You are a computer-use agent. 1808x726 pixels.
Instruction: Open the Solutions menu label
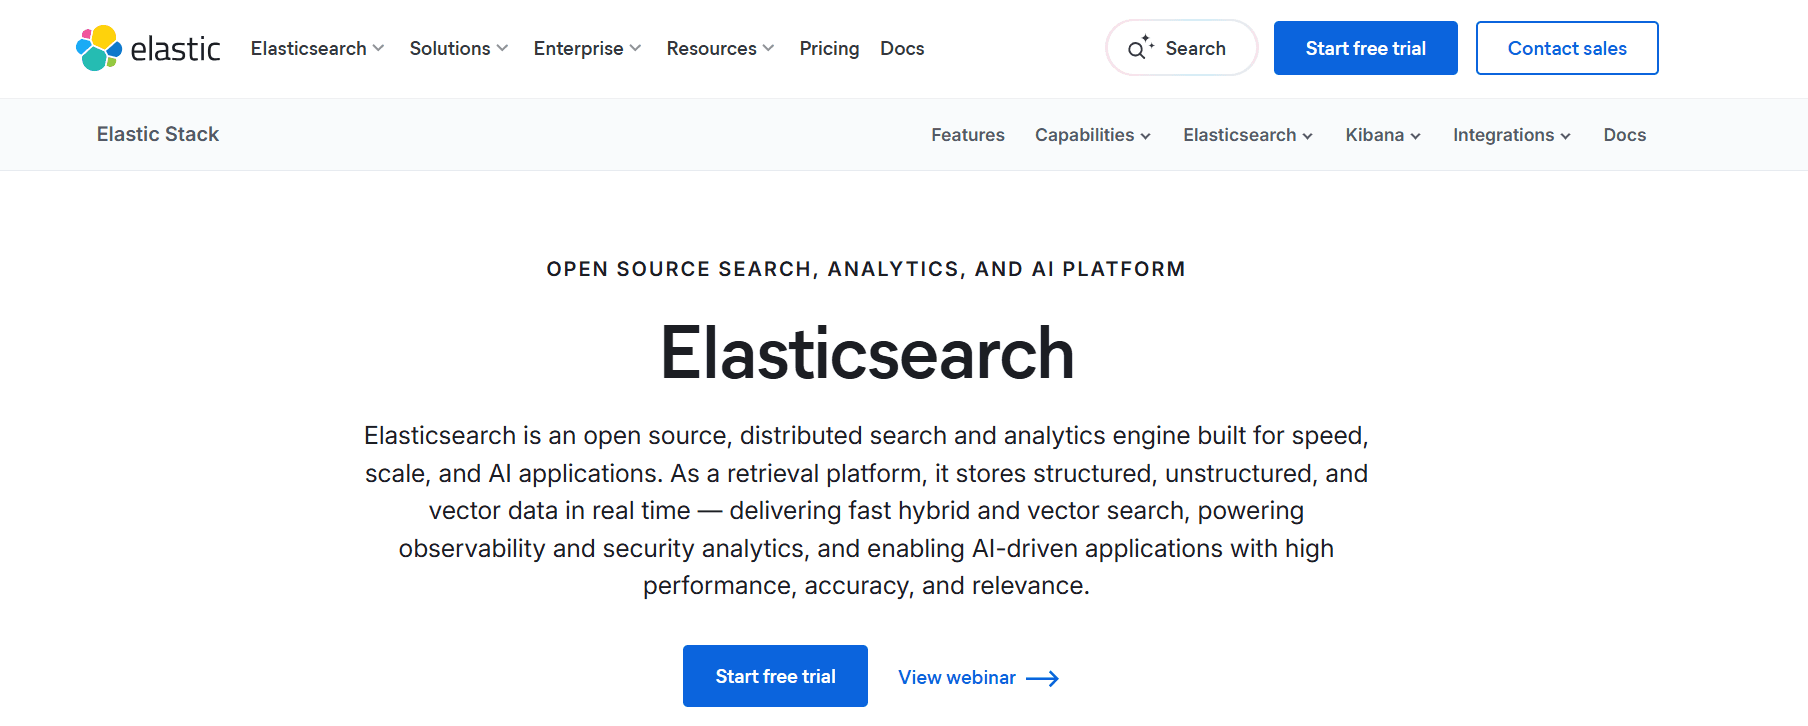click(450, 48)
